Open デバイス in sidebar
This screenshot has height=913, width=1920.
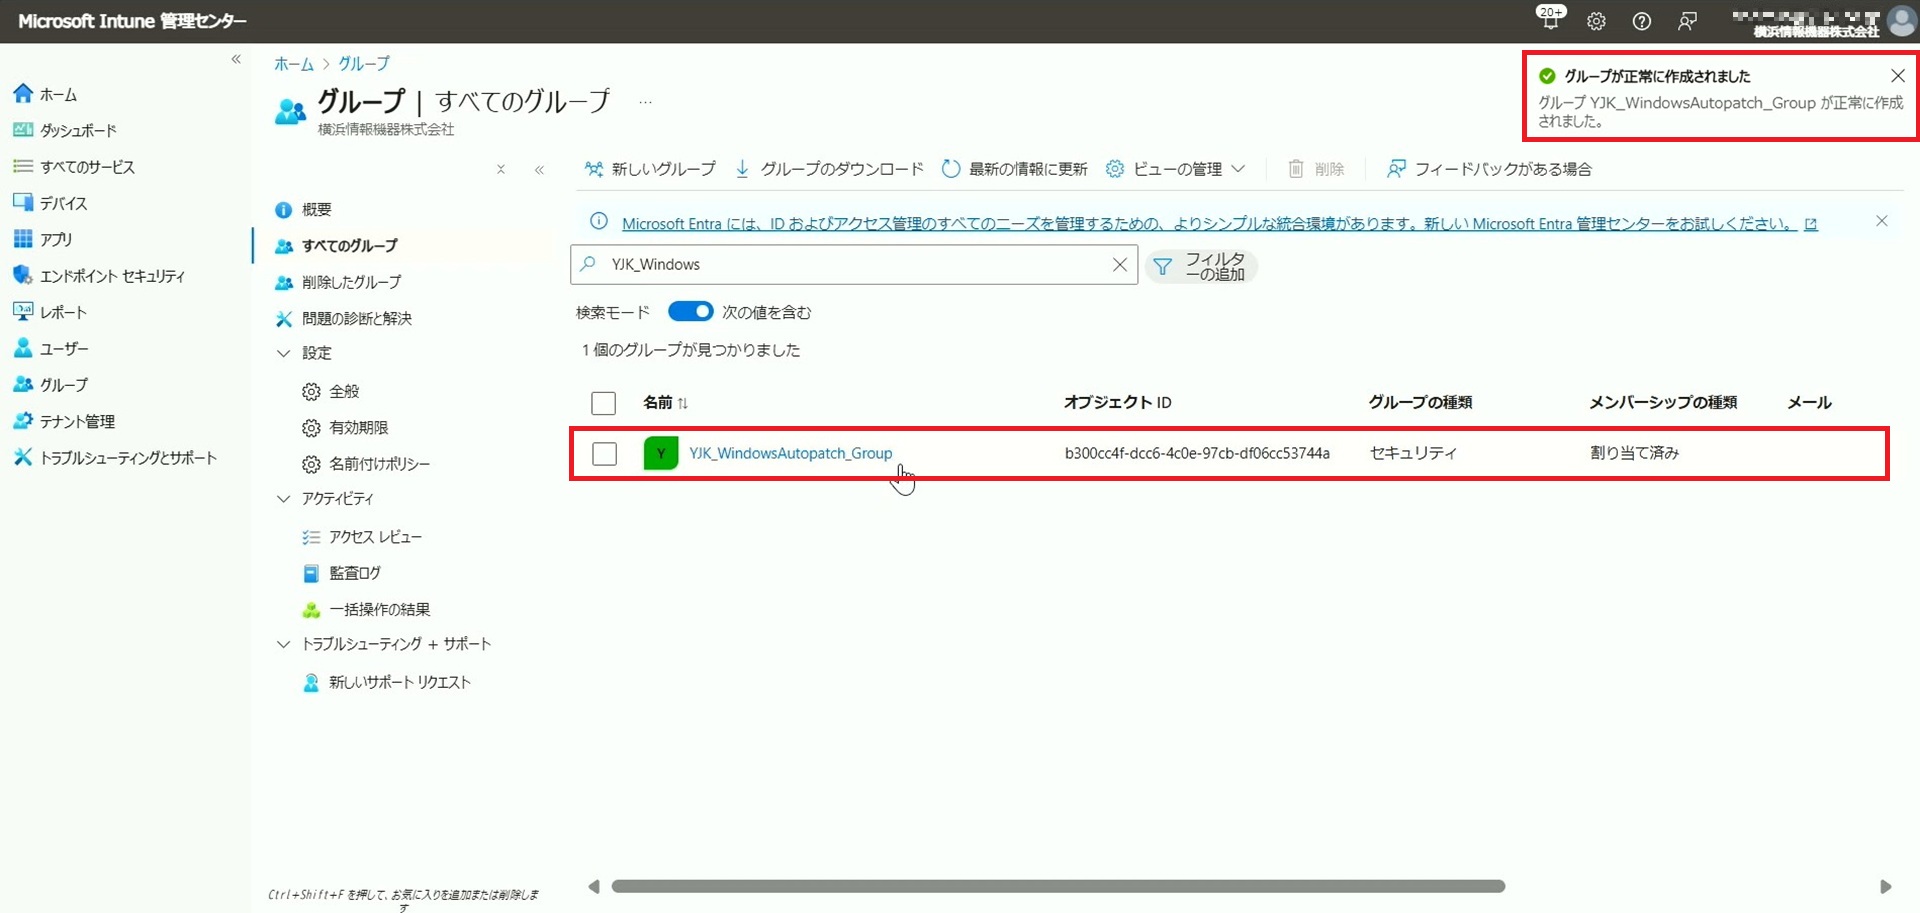[x=50, y=203]
